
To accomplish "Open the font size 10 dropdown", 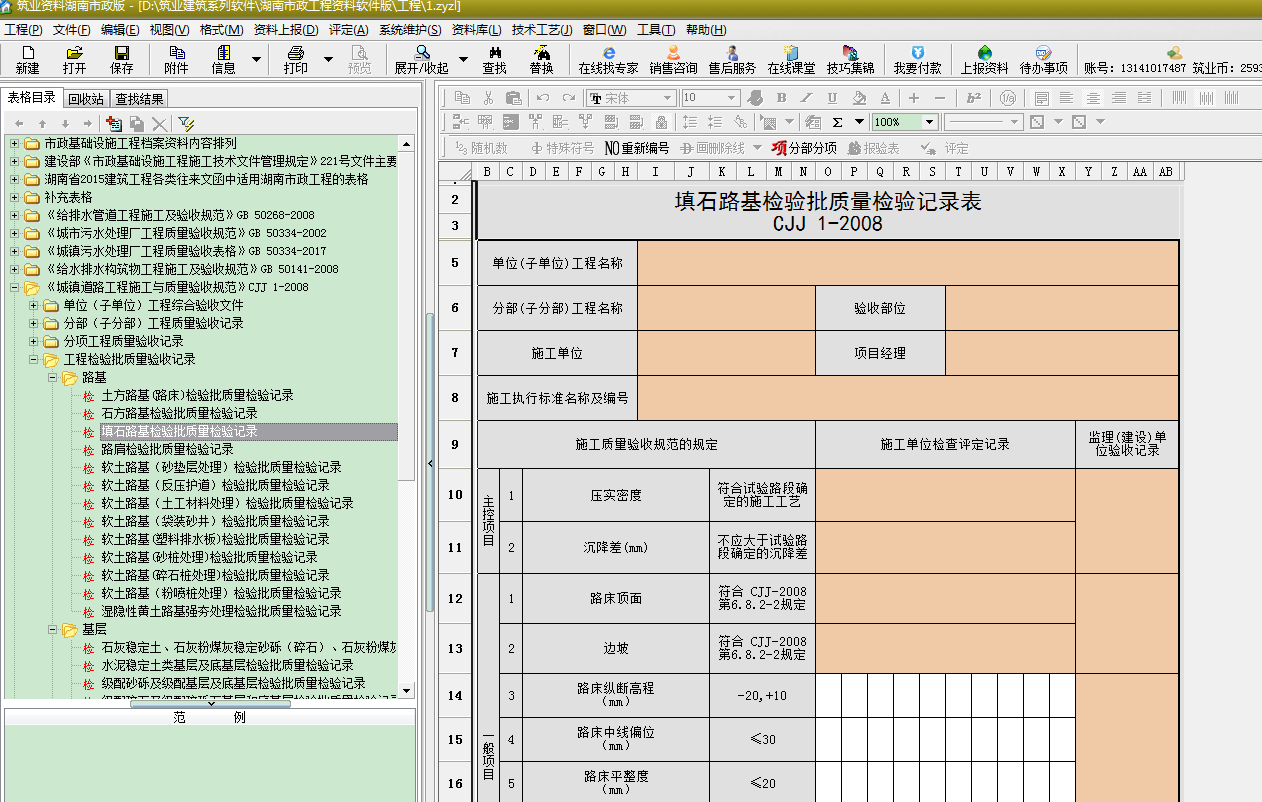I will (731, 98).
